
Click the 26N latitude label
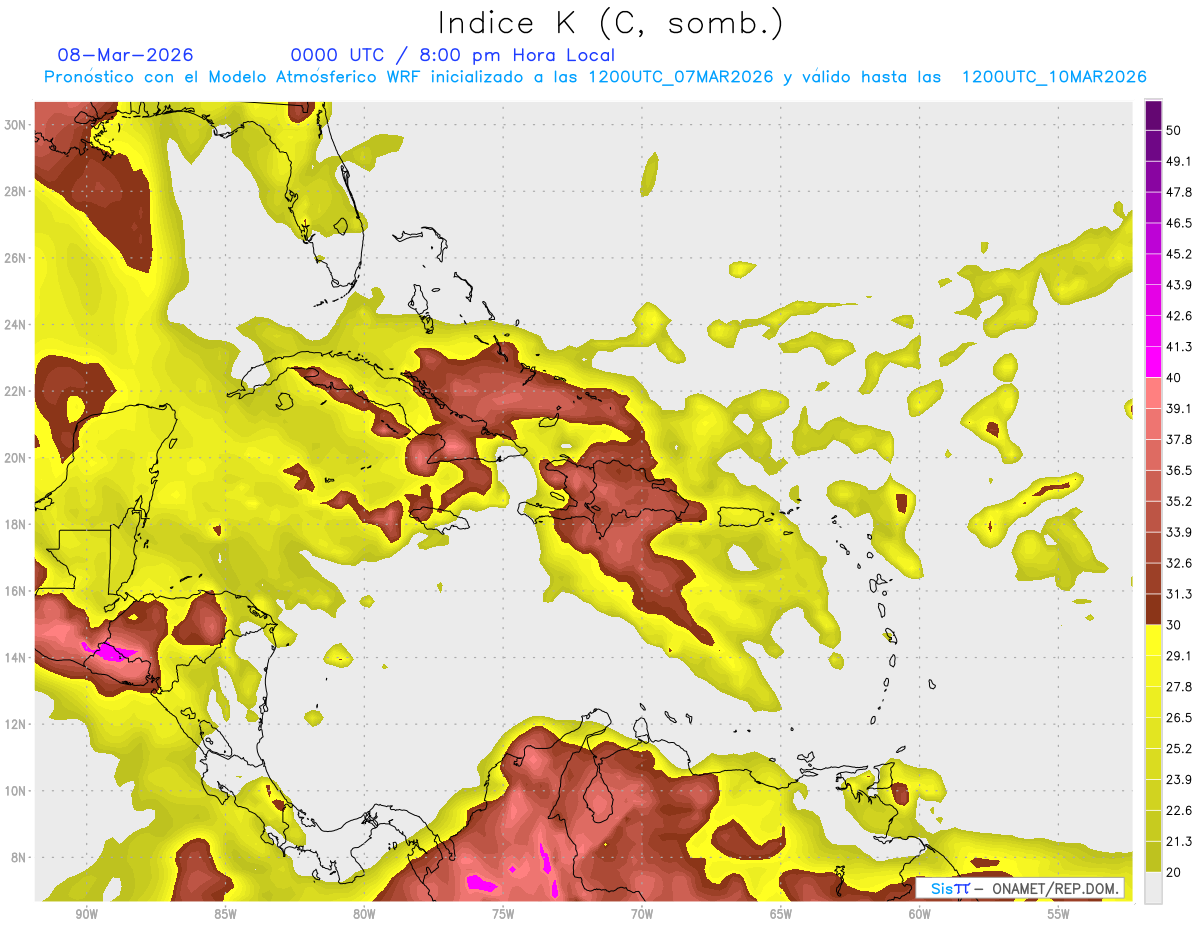pyautogui.click(x=15, y=258)
